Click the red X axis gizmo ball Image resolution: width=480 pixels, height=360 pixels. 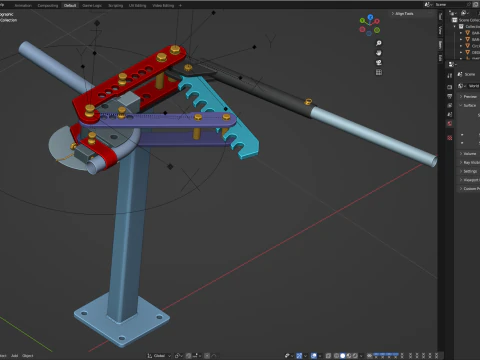click(x=377, y=21)
